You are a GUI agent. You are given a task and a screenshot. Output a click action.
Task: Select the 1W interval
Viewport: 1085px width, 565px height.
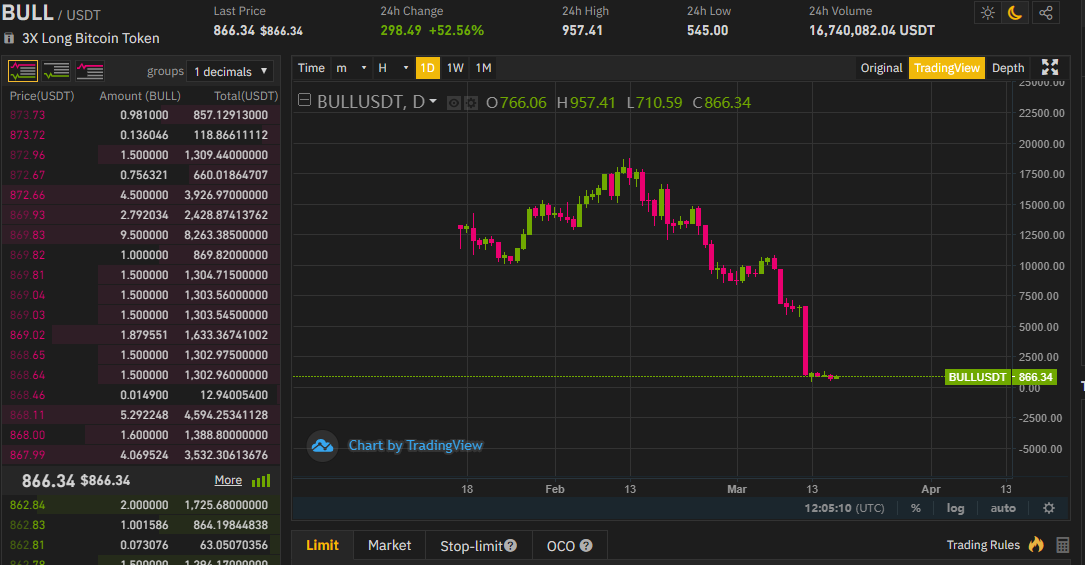pyautogui.click(x=455, y=68)
